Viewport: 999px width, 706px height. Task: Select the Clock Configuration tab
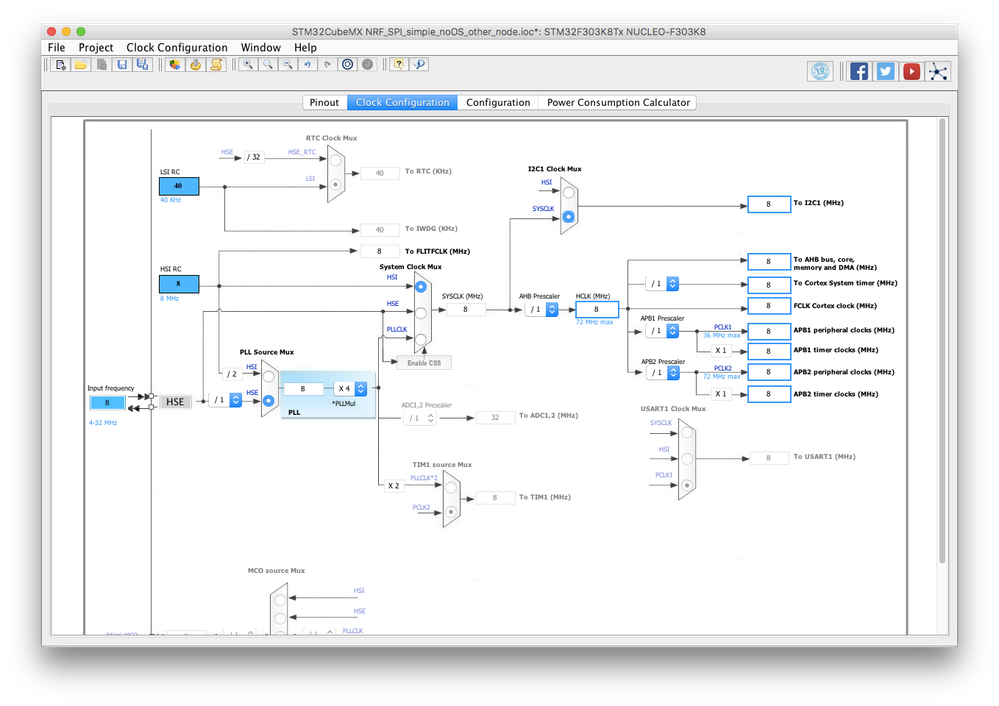(403, 103)
